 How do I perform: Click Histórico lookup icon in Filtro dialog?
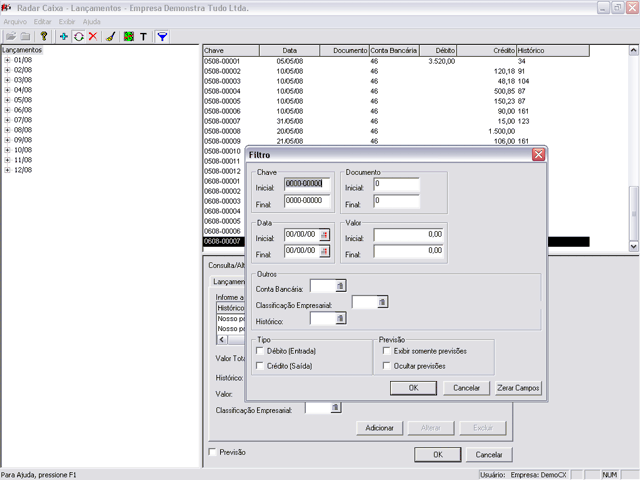340,319
